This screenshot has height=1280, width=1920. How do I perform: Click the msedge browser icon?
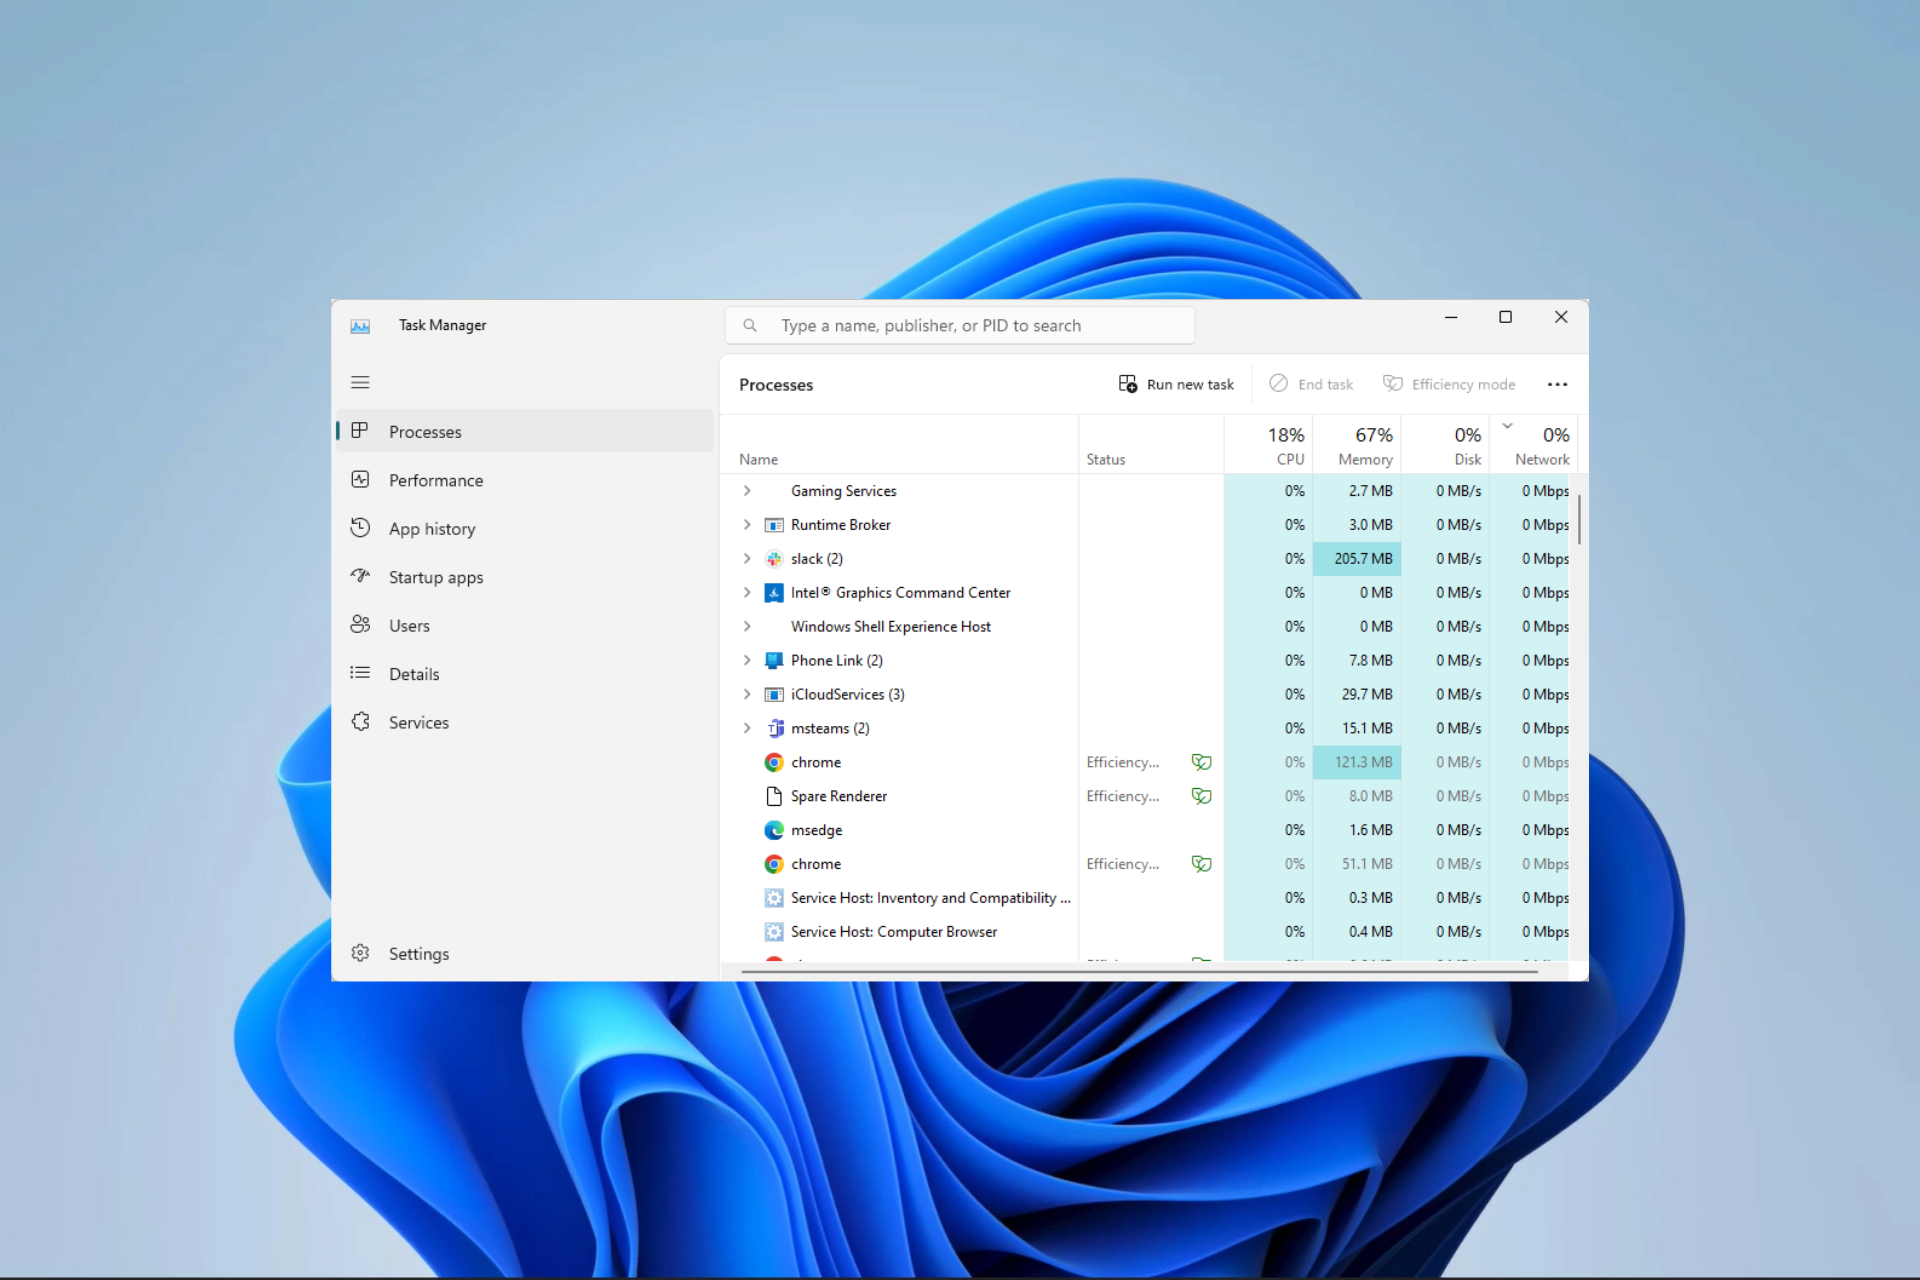tap(774, 830)
